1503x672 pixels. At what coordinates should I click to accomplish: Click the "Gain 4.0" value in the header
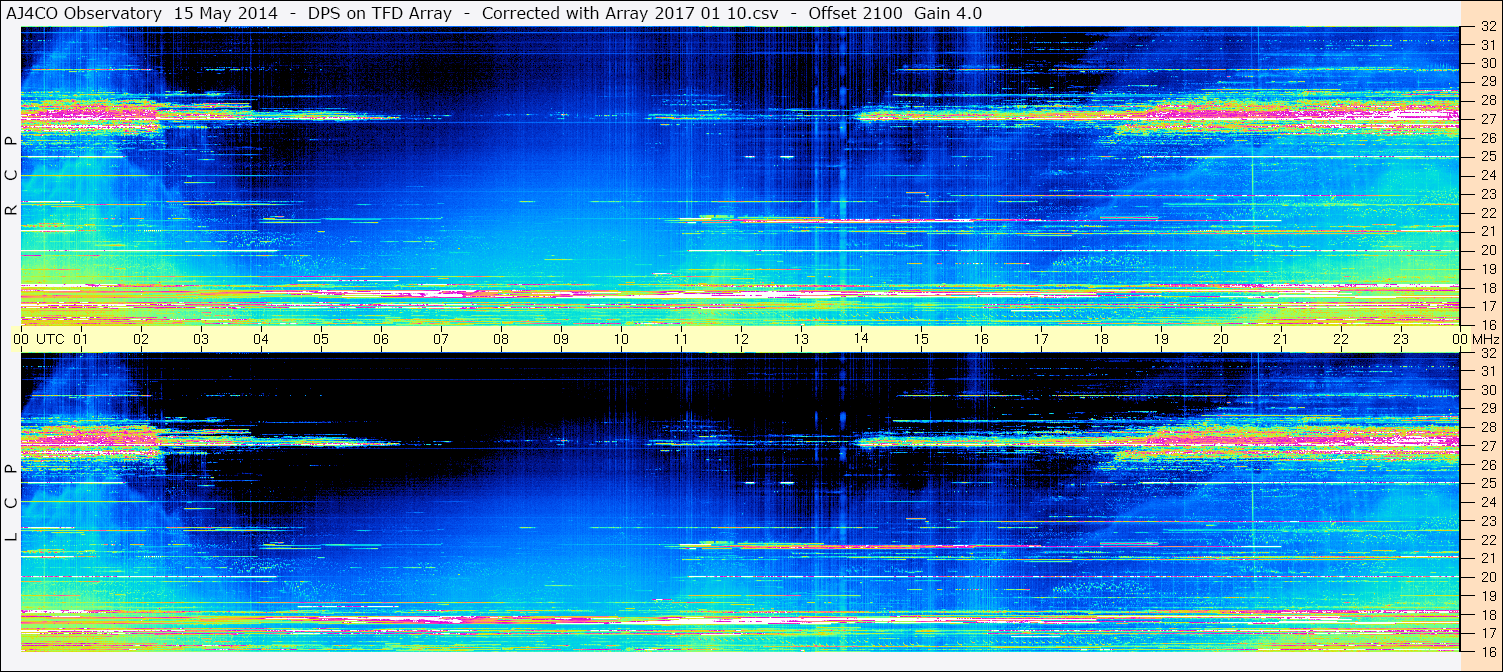coord(947,13)
